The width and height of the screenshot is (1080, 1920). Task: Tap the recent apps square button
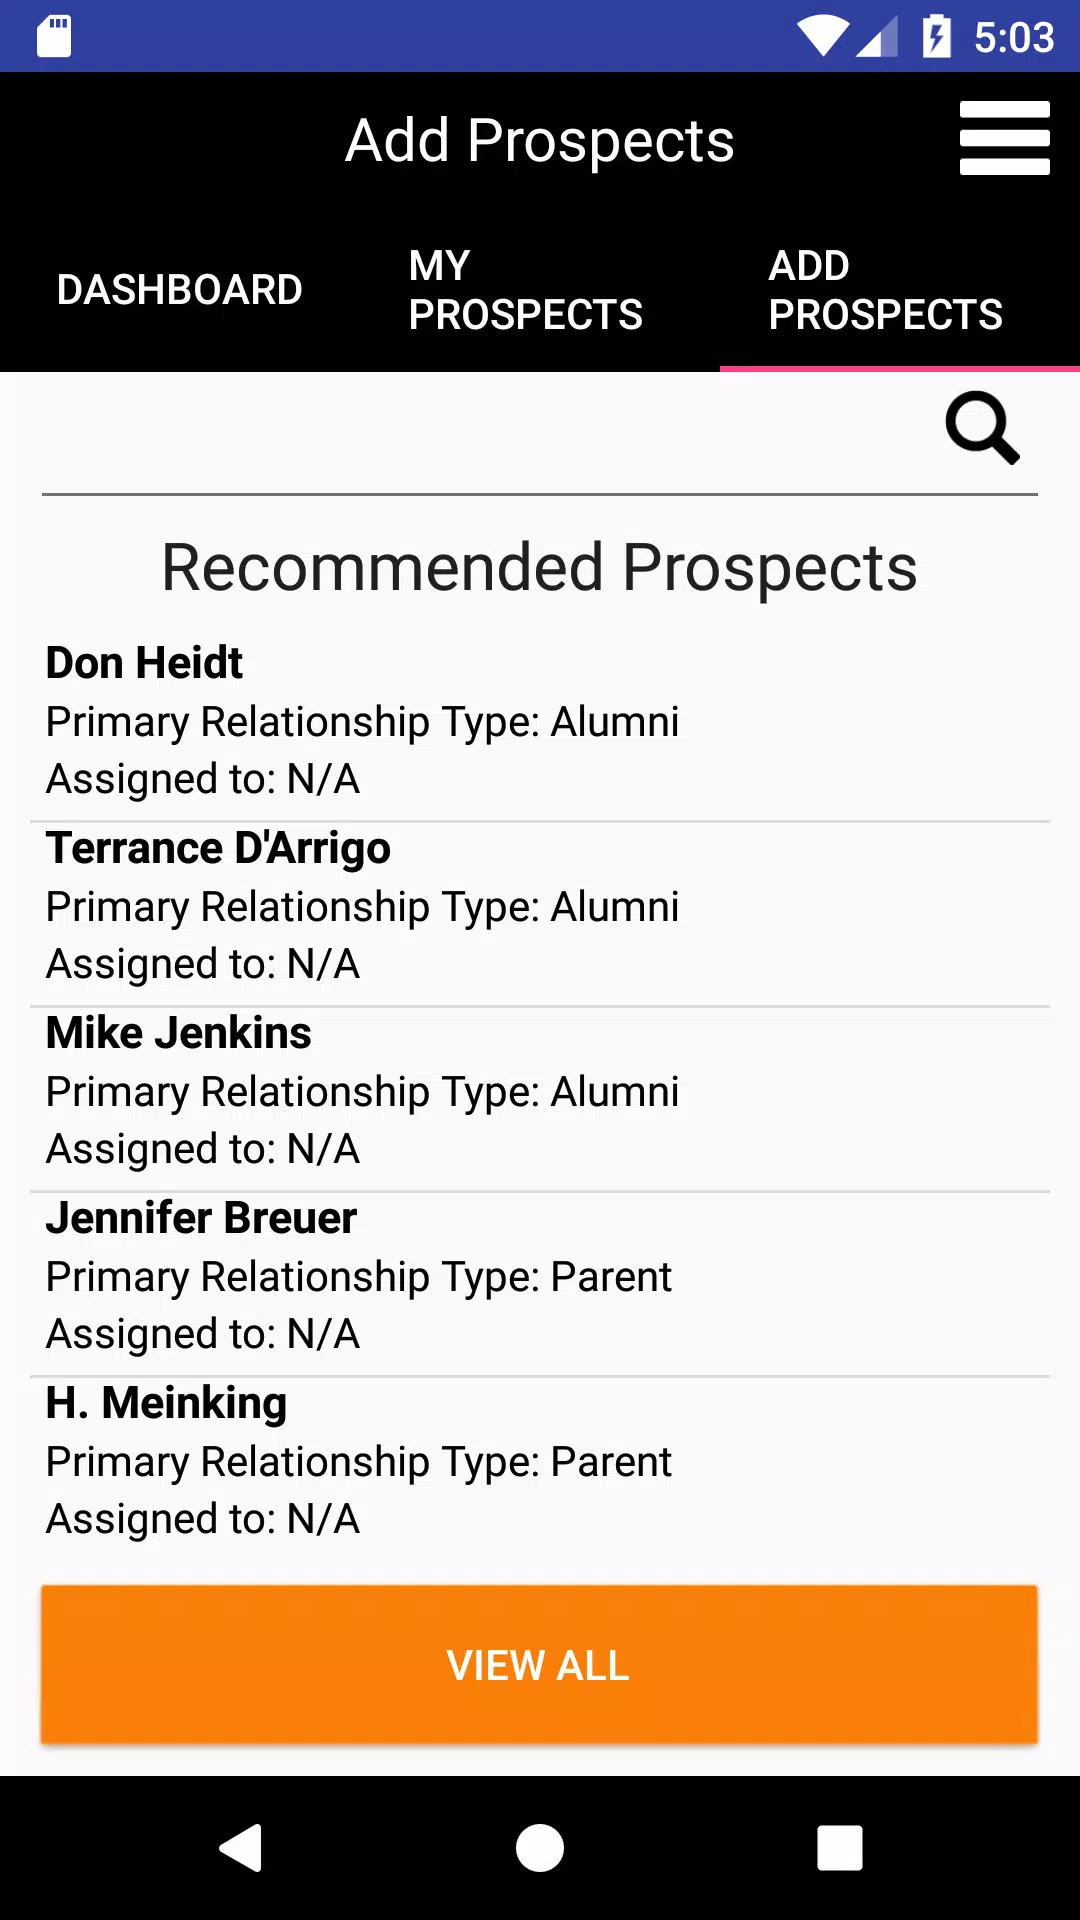point(840,1847)
